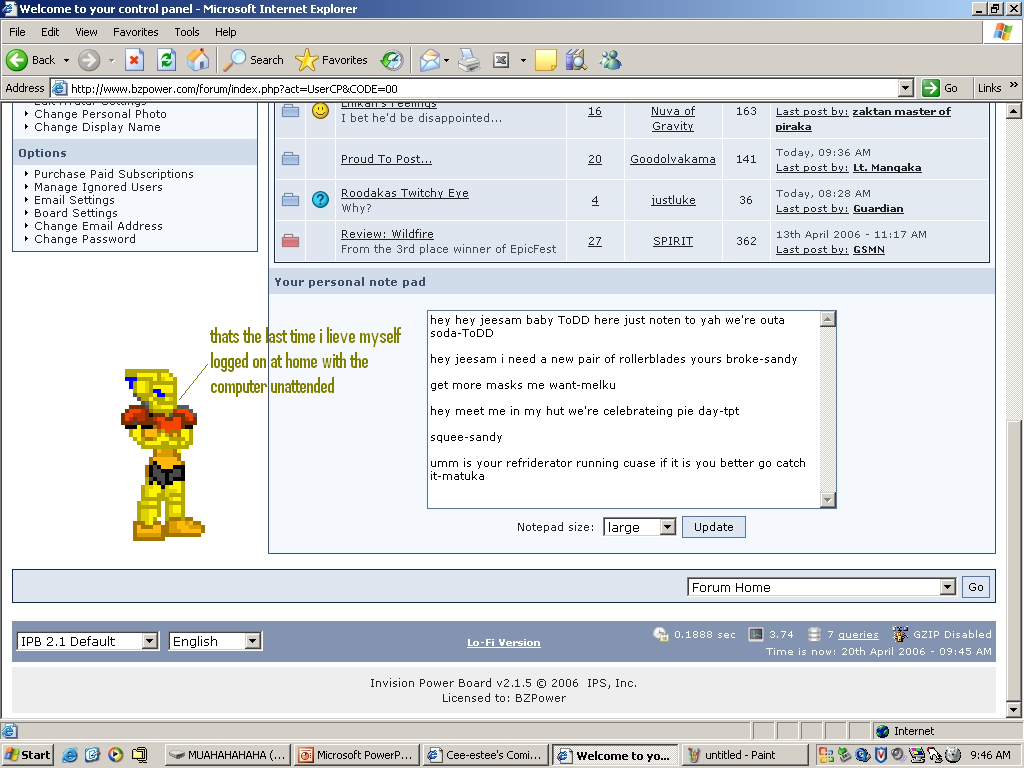Launch Internet Explorer from the quick launch bar
Viewport: 1024px width, 768px height.
[x=70, y=755]
